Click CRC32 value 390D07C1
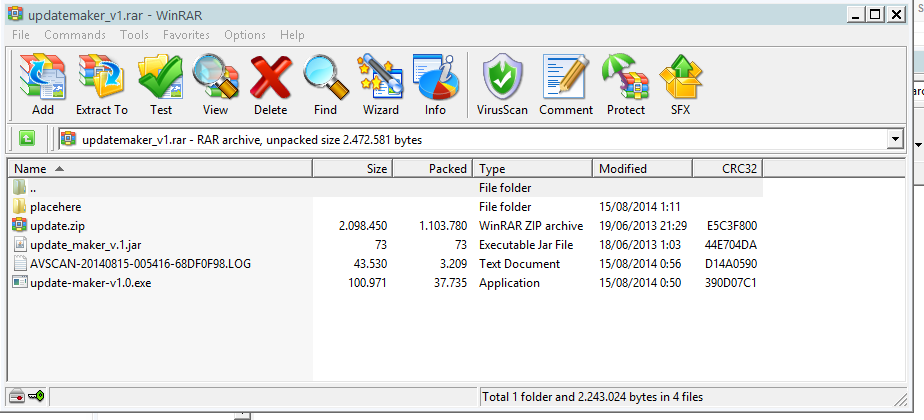This screenshot has height=420, width=924. (731, 283)
